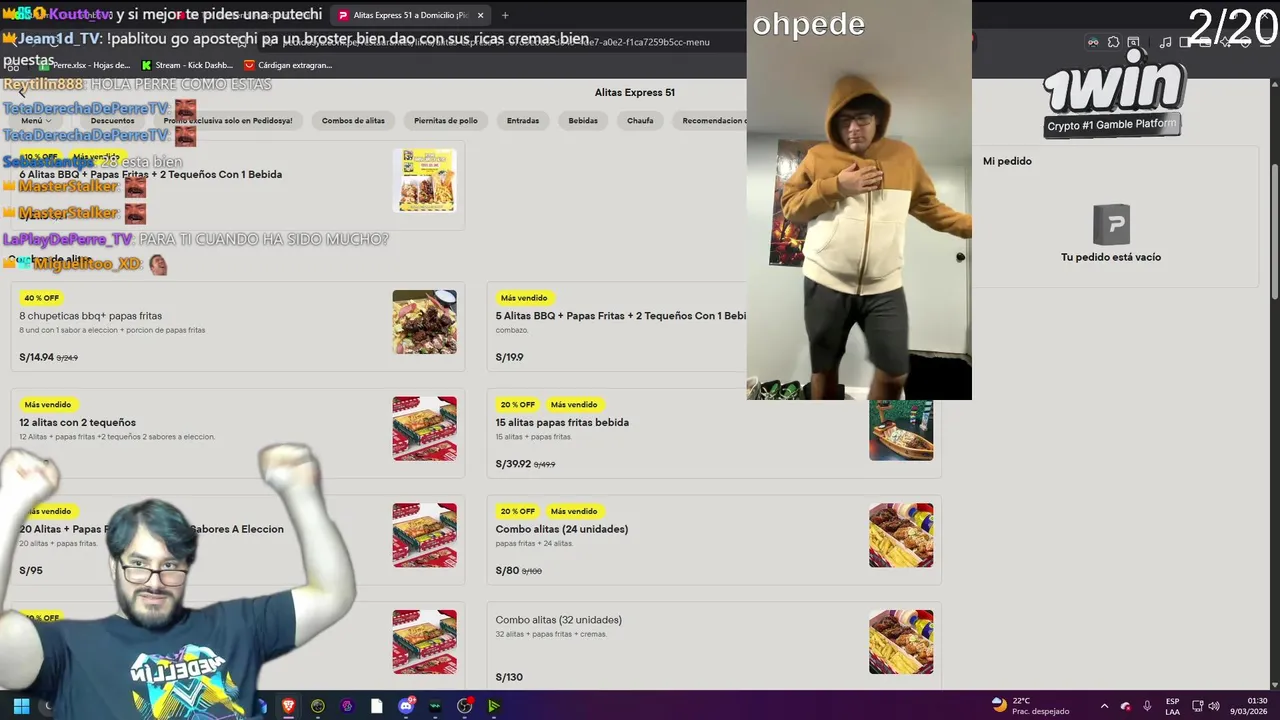Click the page search toolbar icon
The height and width of the screenshot is (720, 1280).
coord(1133,42)
